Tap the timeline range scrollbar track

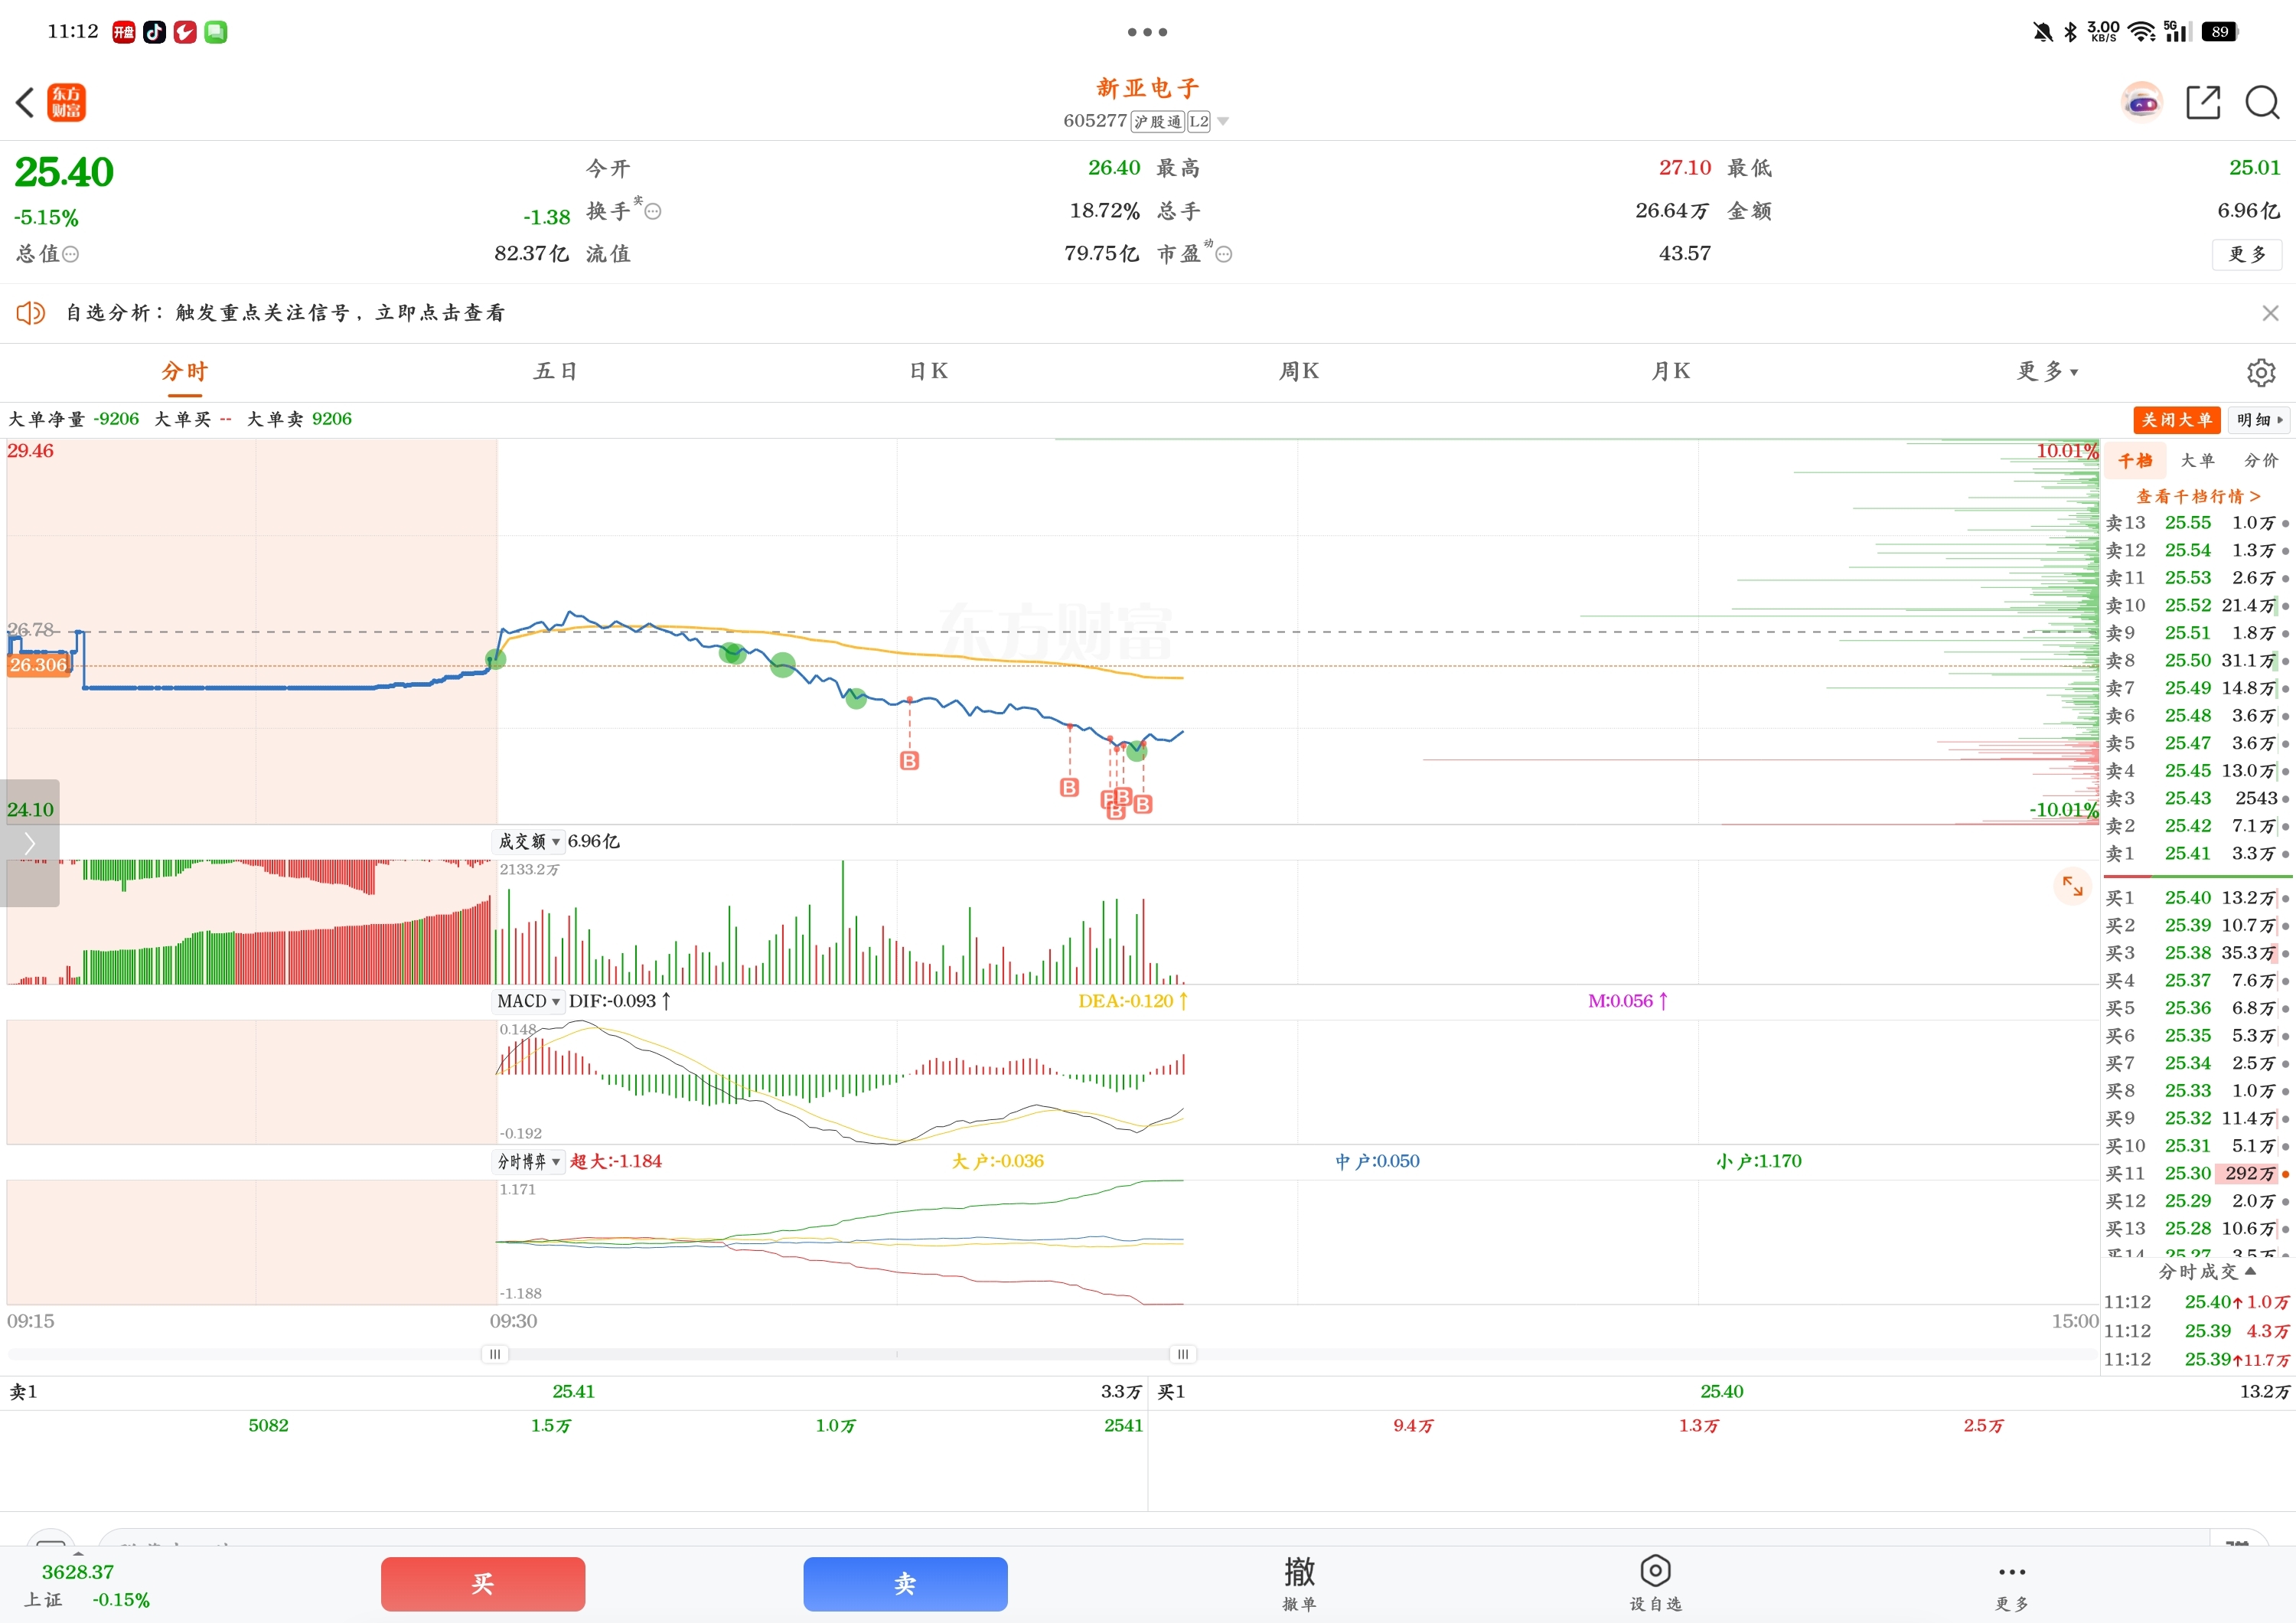coord(1052,1354)
